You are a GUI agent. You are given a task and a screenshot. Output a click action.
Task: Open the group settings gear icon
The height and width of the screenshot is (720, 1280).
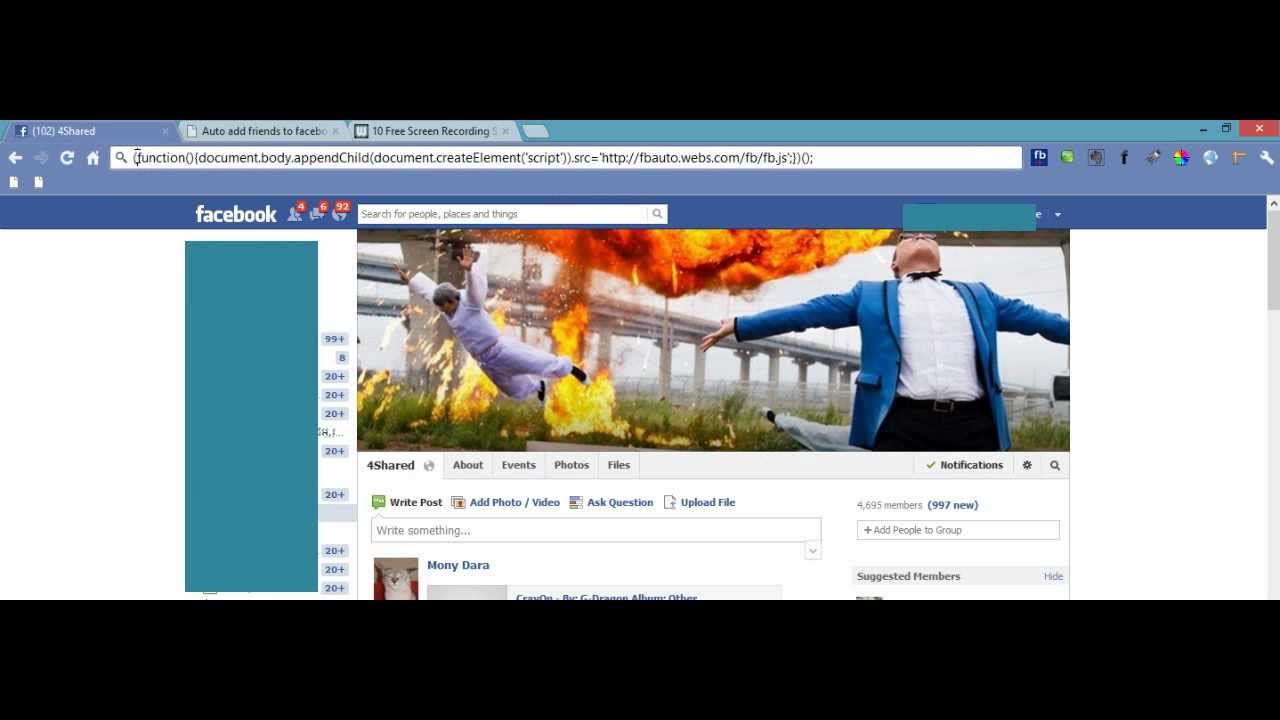[x=1027, y=465]
